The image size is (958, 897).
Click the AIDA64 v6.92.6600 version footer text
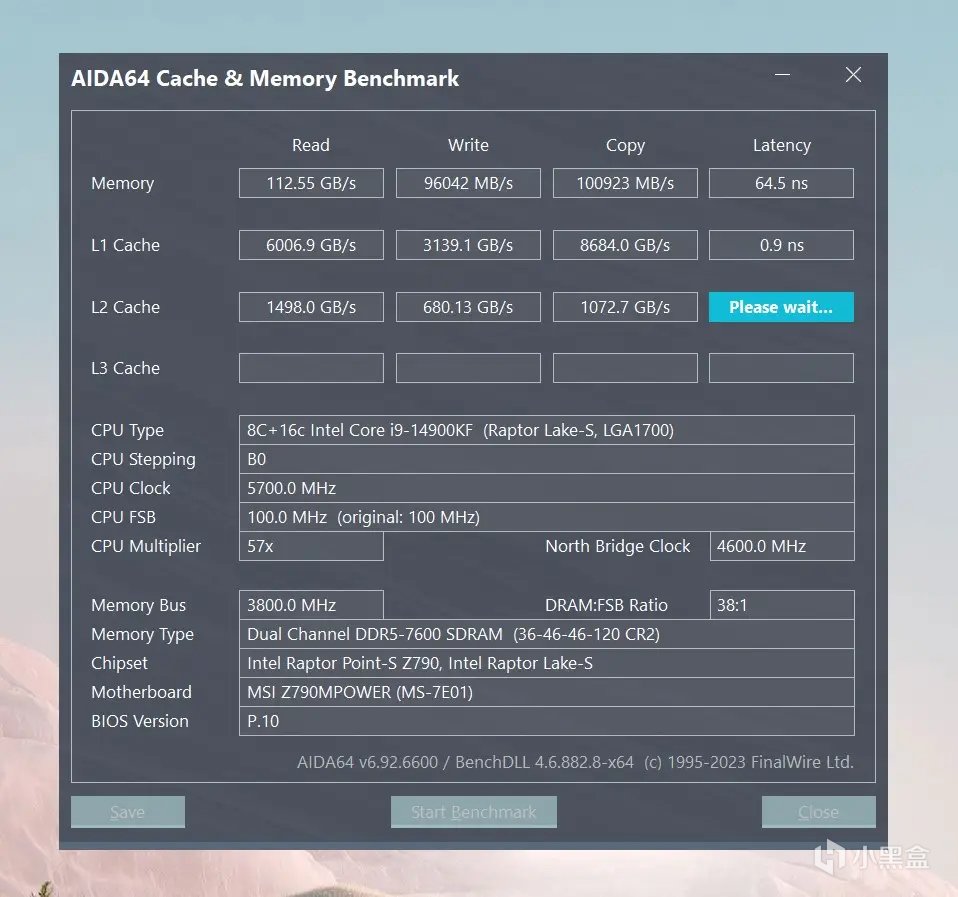(x=575, y=763)
